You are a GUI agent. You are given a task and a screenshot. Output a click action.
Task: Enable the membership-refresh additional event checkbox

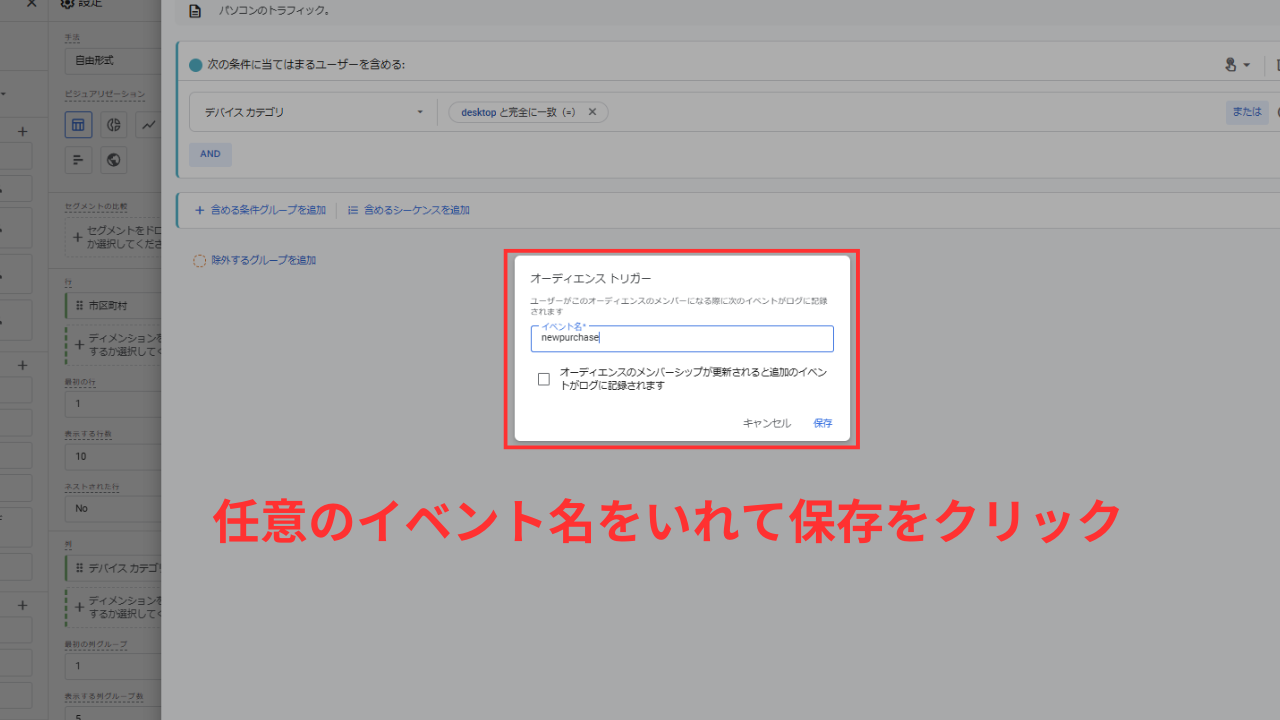pos(544,379)
